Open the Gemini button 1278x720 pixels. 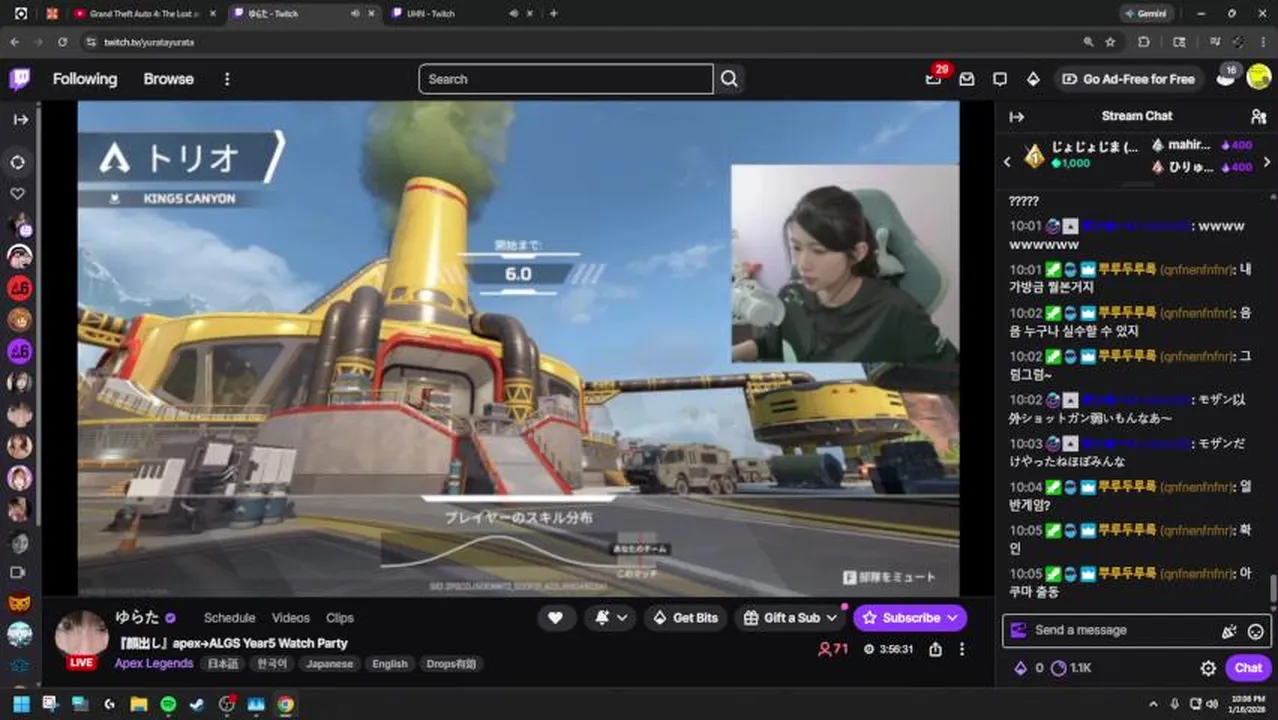(1146, 13)
